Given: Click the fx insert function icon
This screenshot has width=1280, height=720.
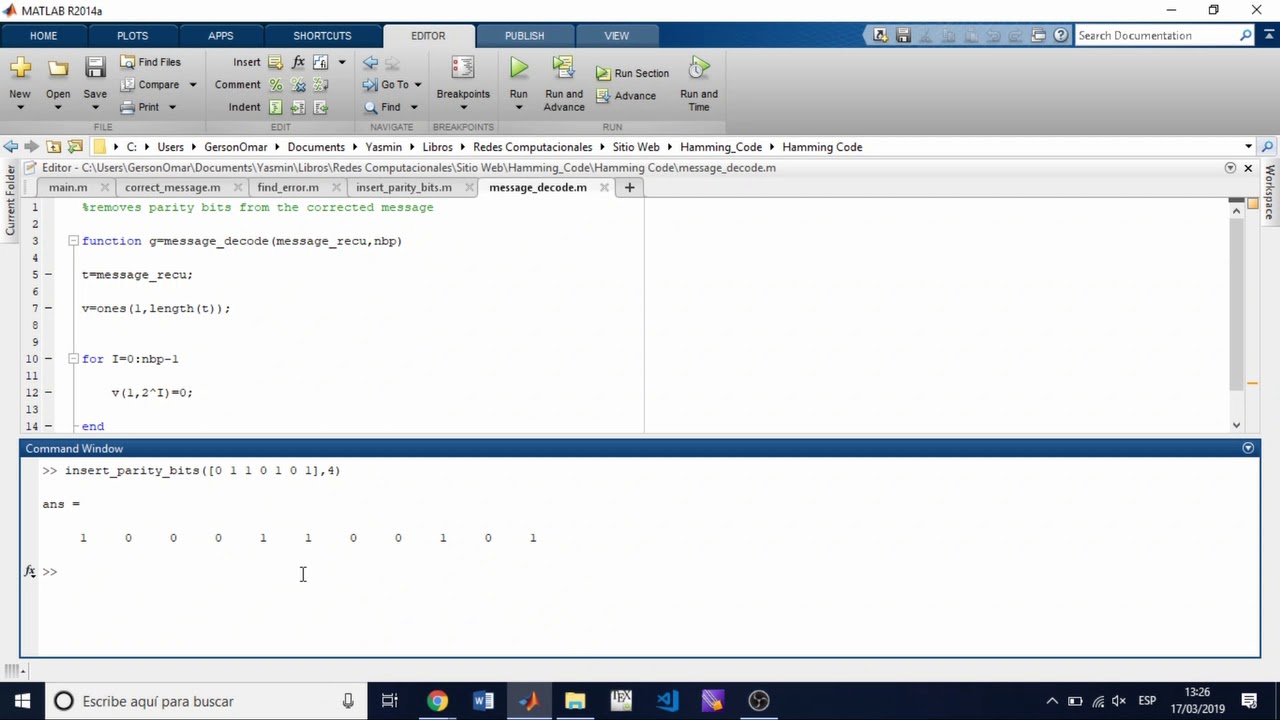Looking at the screenshot, I should pos(298,62).
